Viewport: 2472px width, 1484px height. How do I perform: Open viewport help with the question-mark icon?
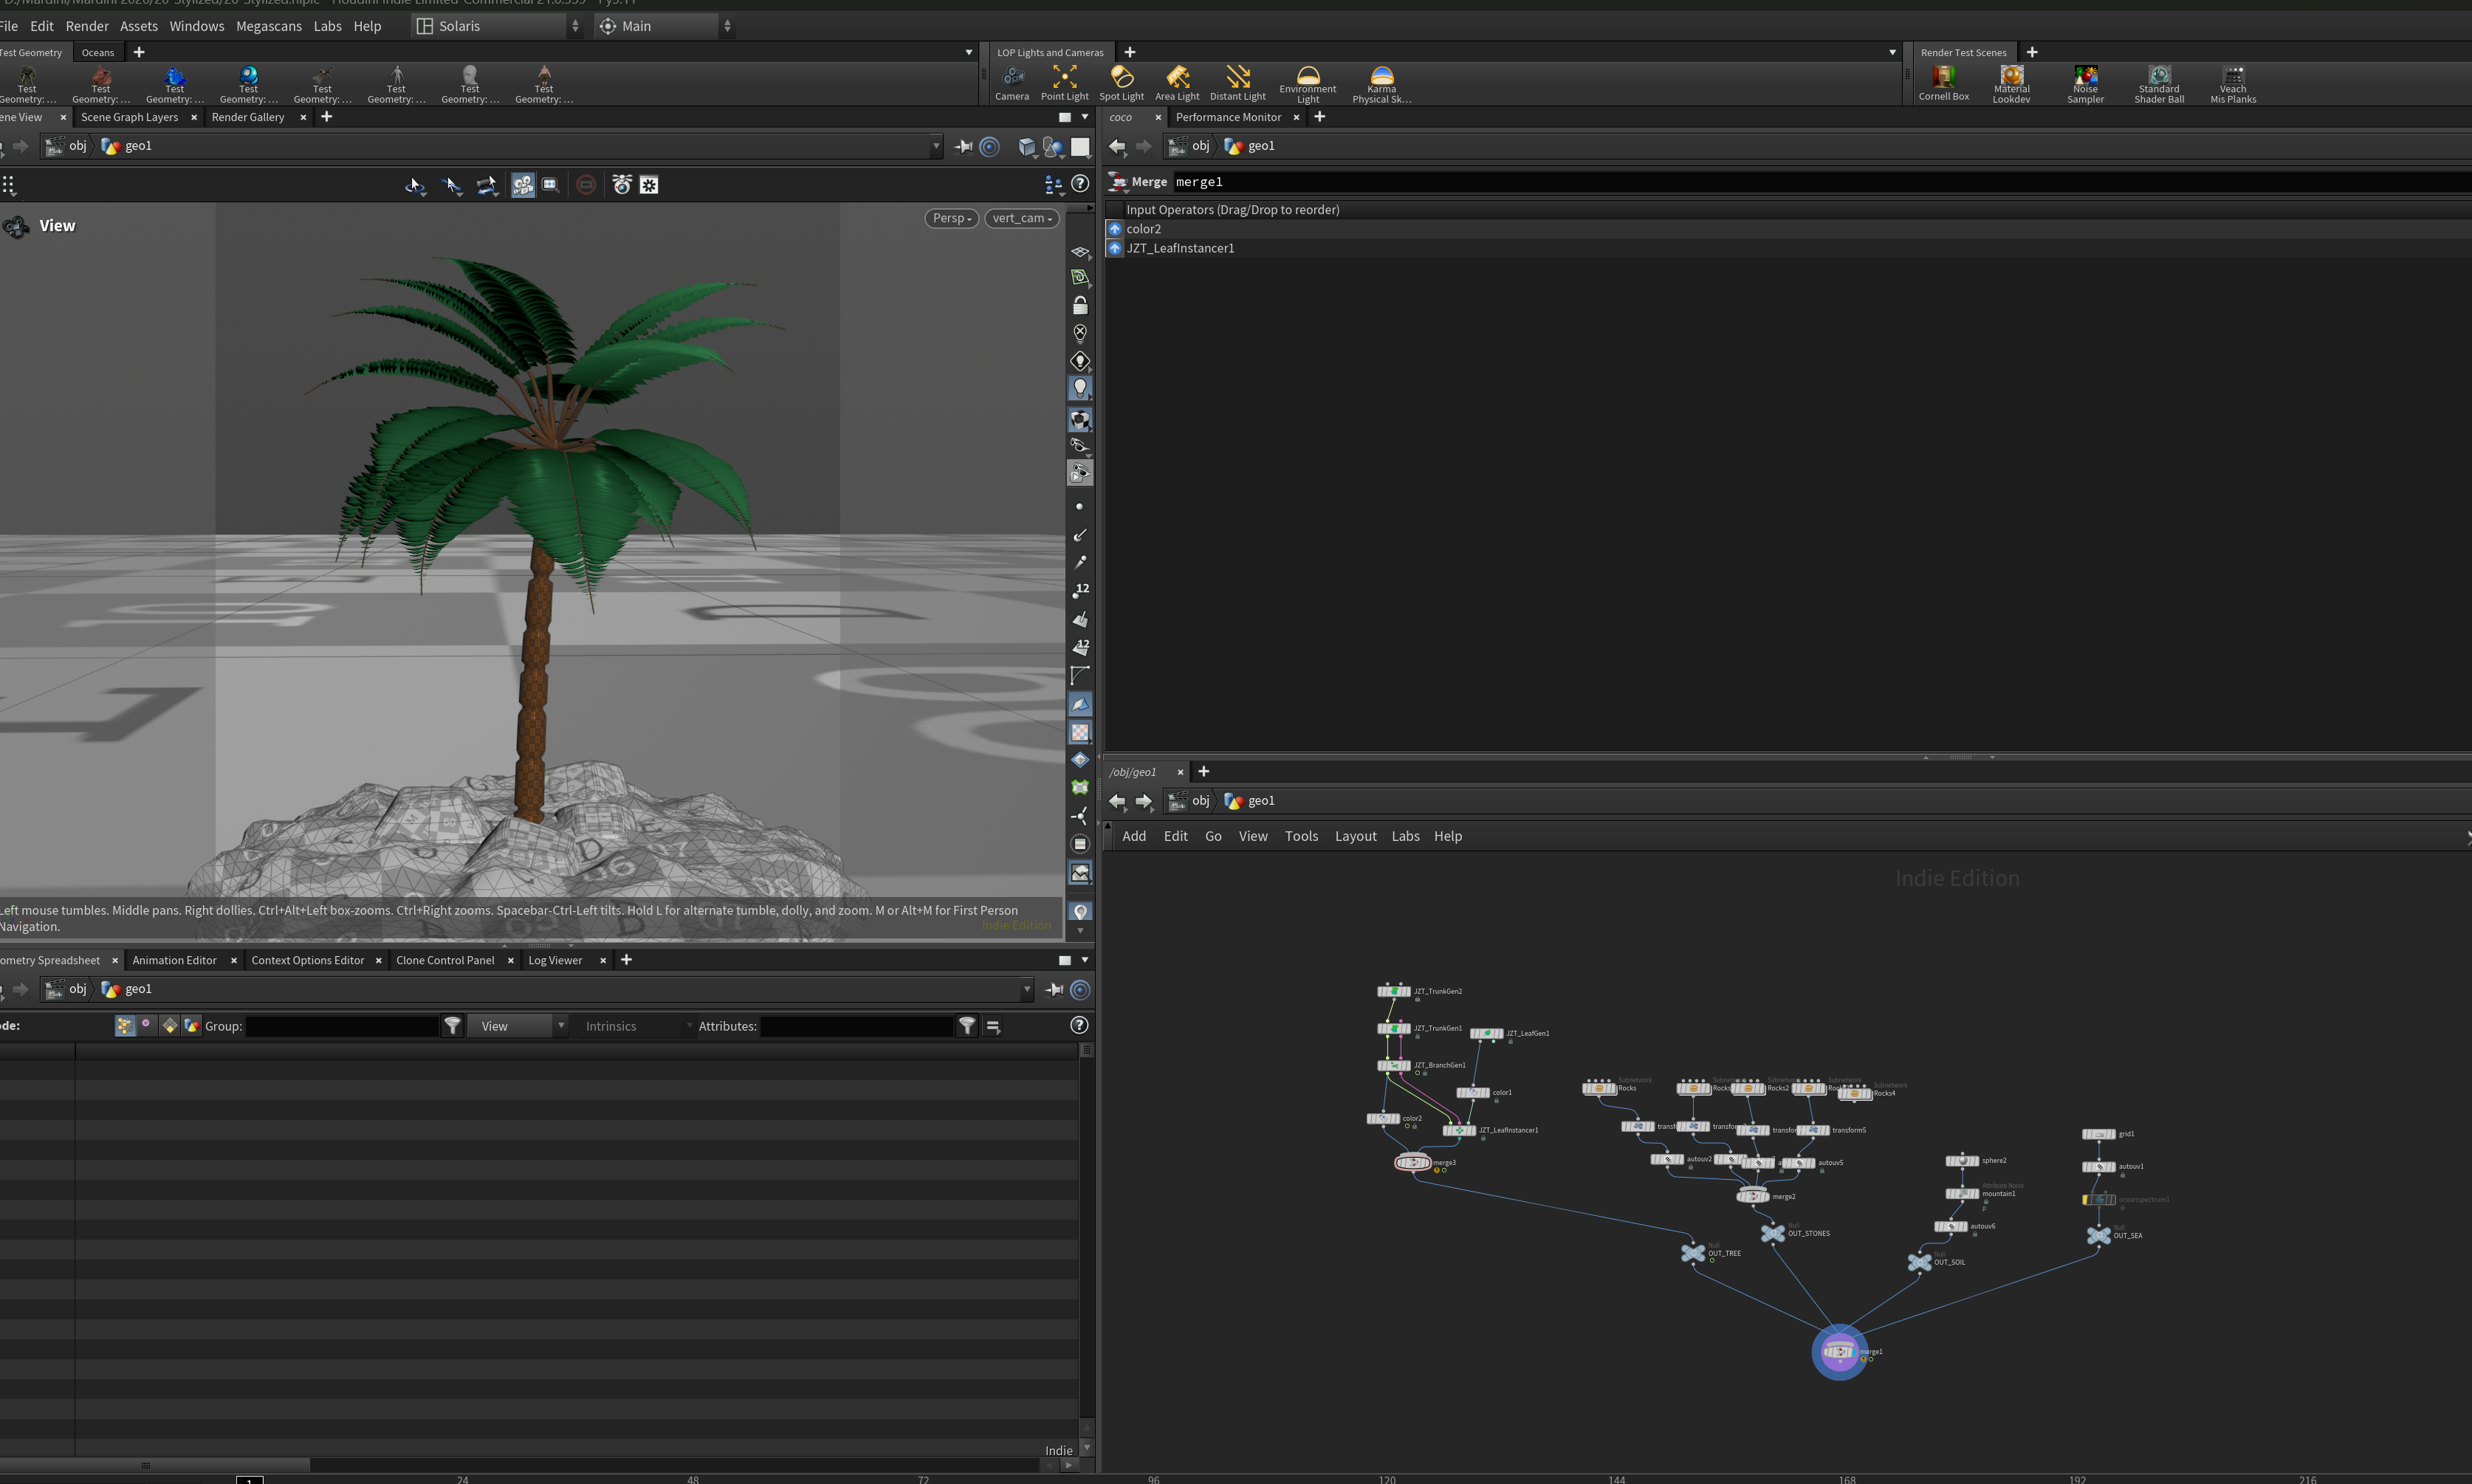tap(1080, 184)
